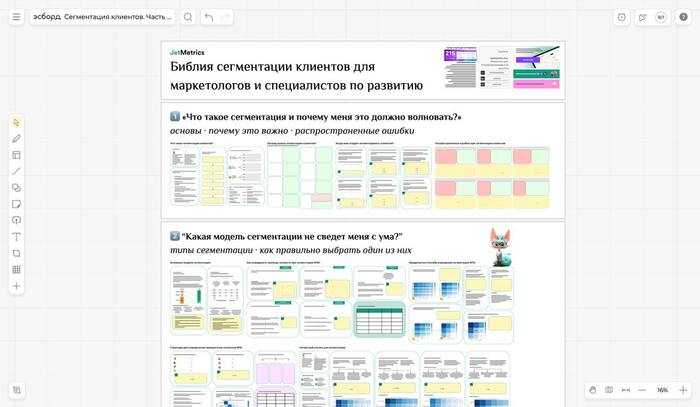Open the timer icon at top right
Viewport: 700px width, 407px height.
point(621,17)
